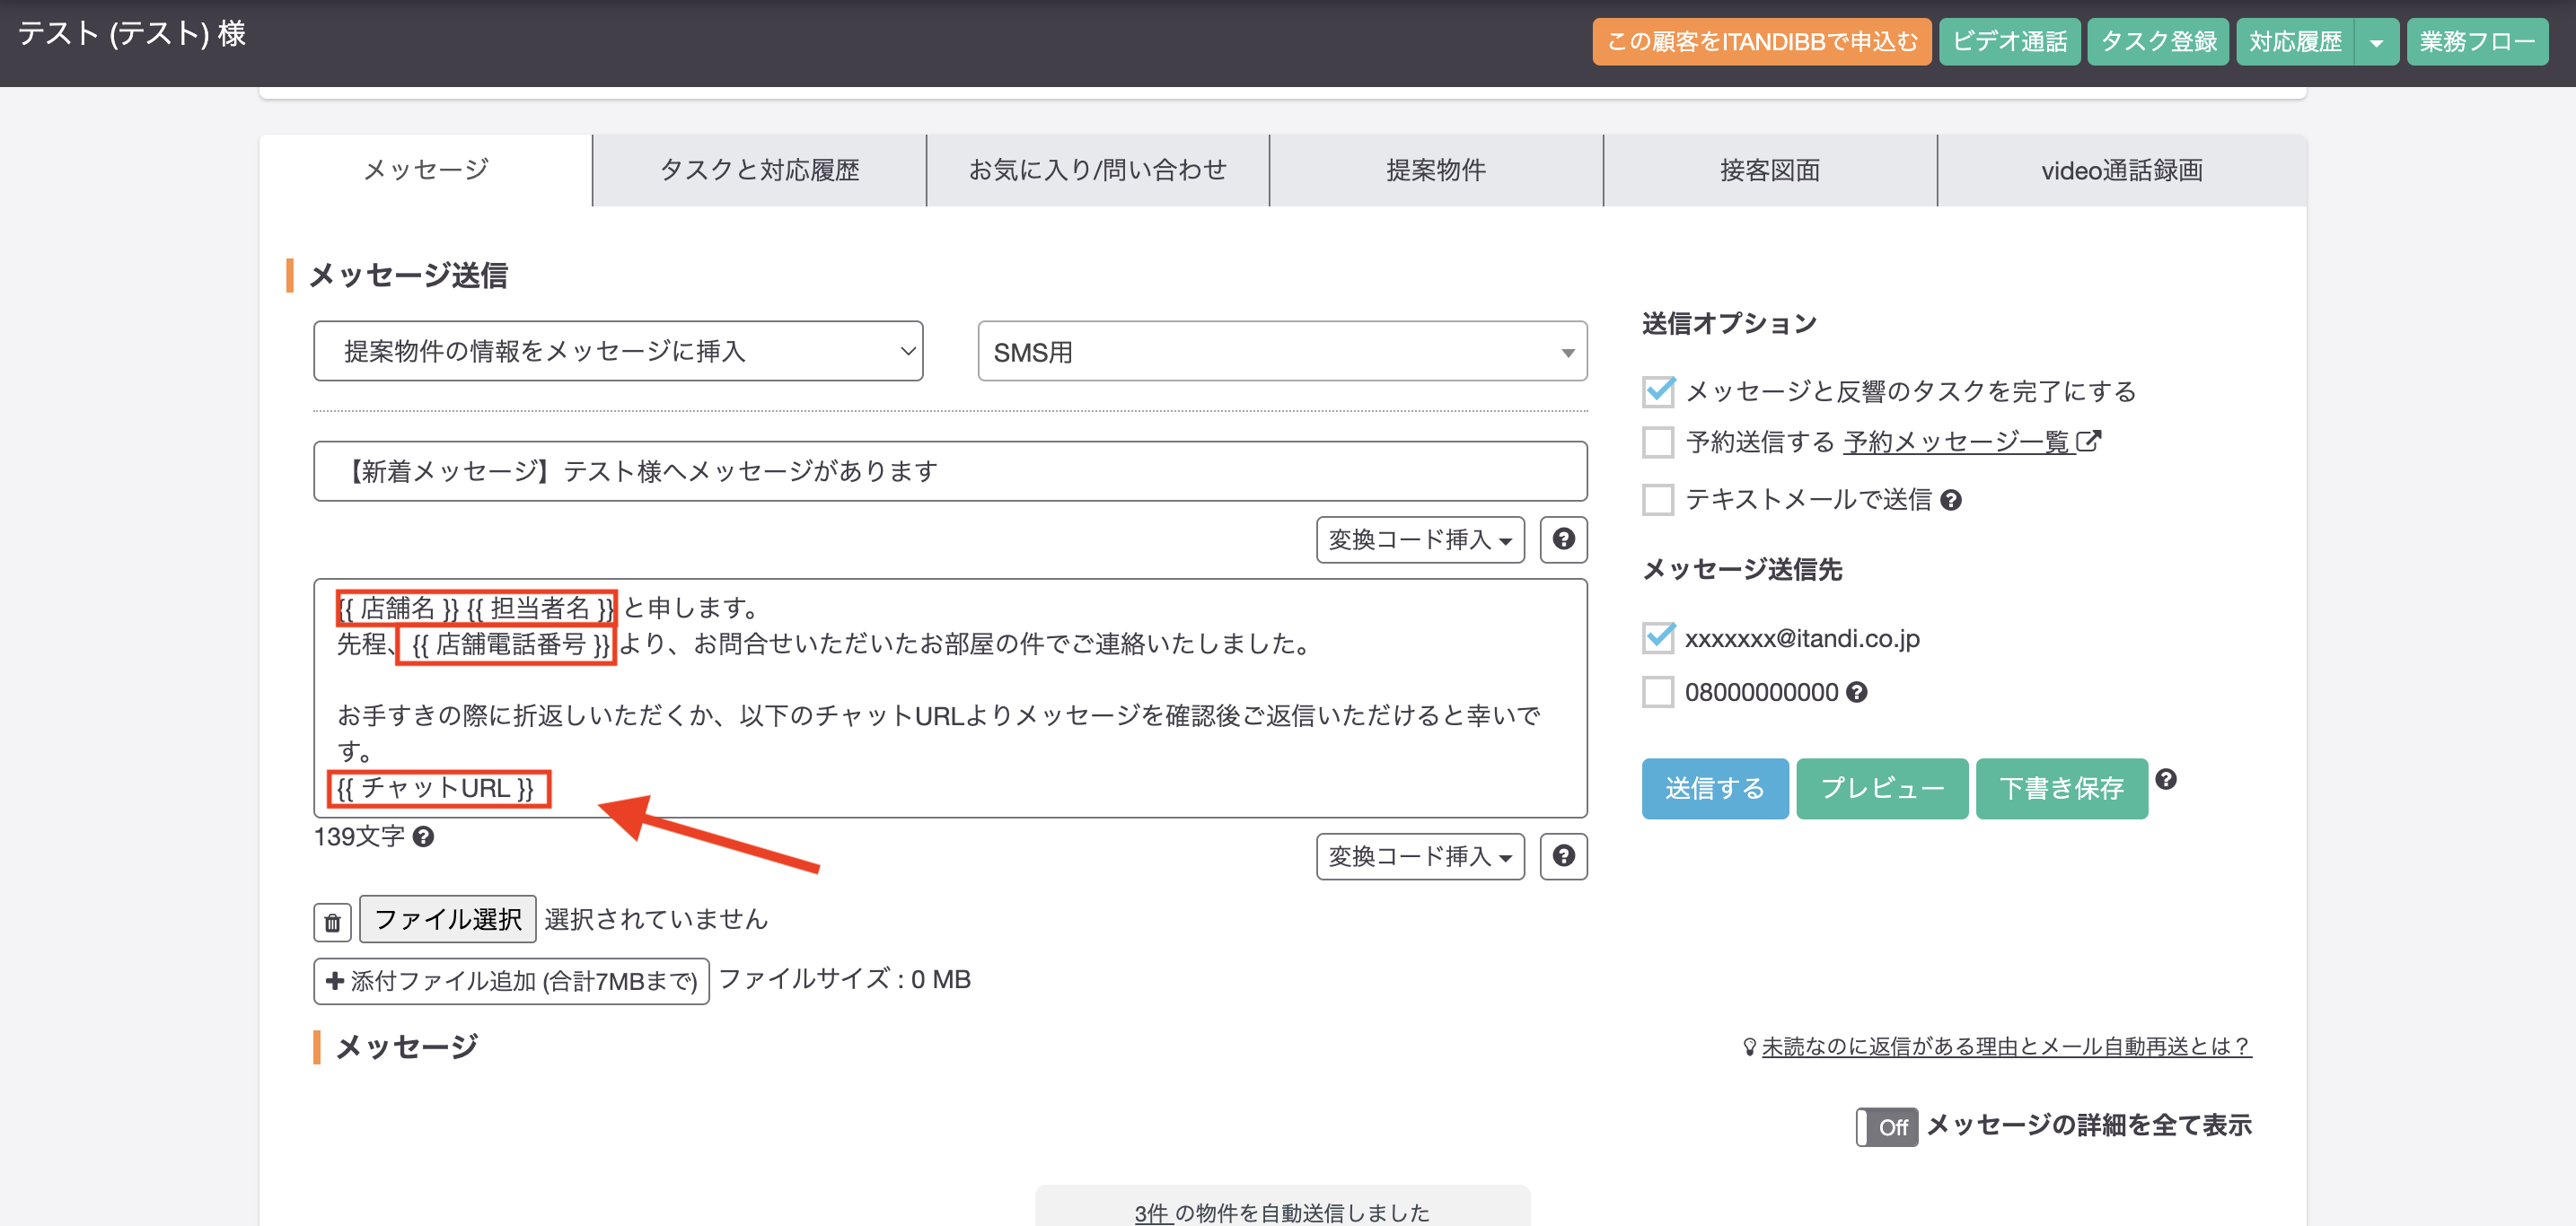Click external link icon after 予約メッセージ一覧
Screen dimensions: 2576x1226
point(2089,441)
